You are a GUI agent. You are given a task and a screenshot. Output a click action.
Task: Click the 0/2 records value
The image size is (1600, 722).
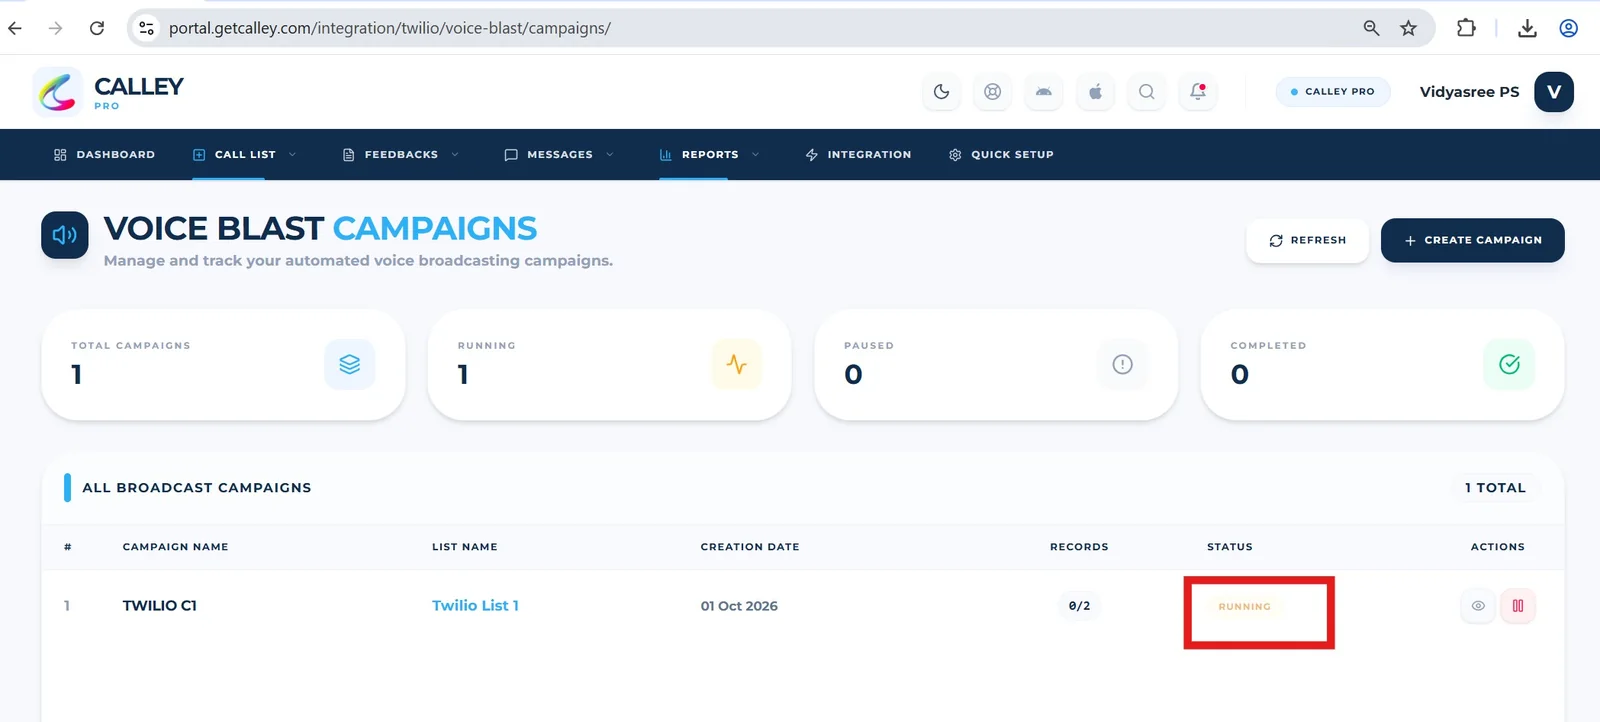click(x=1079, y=606)
